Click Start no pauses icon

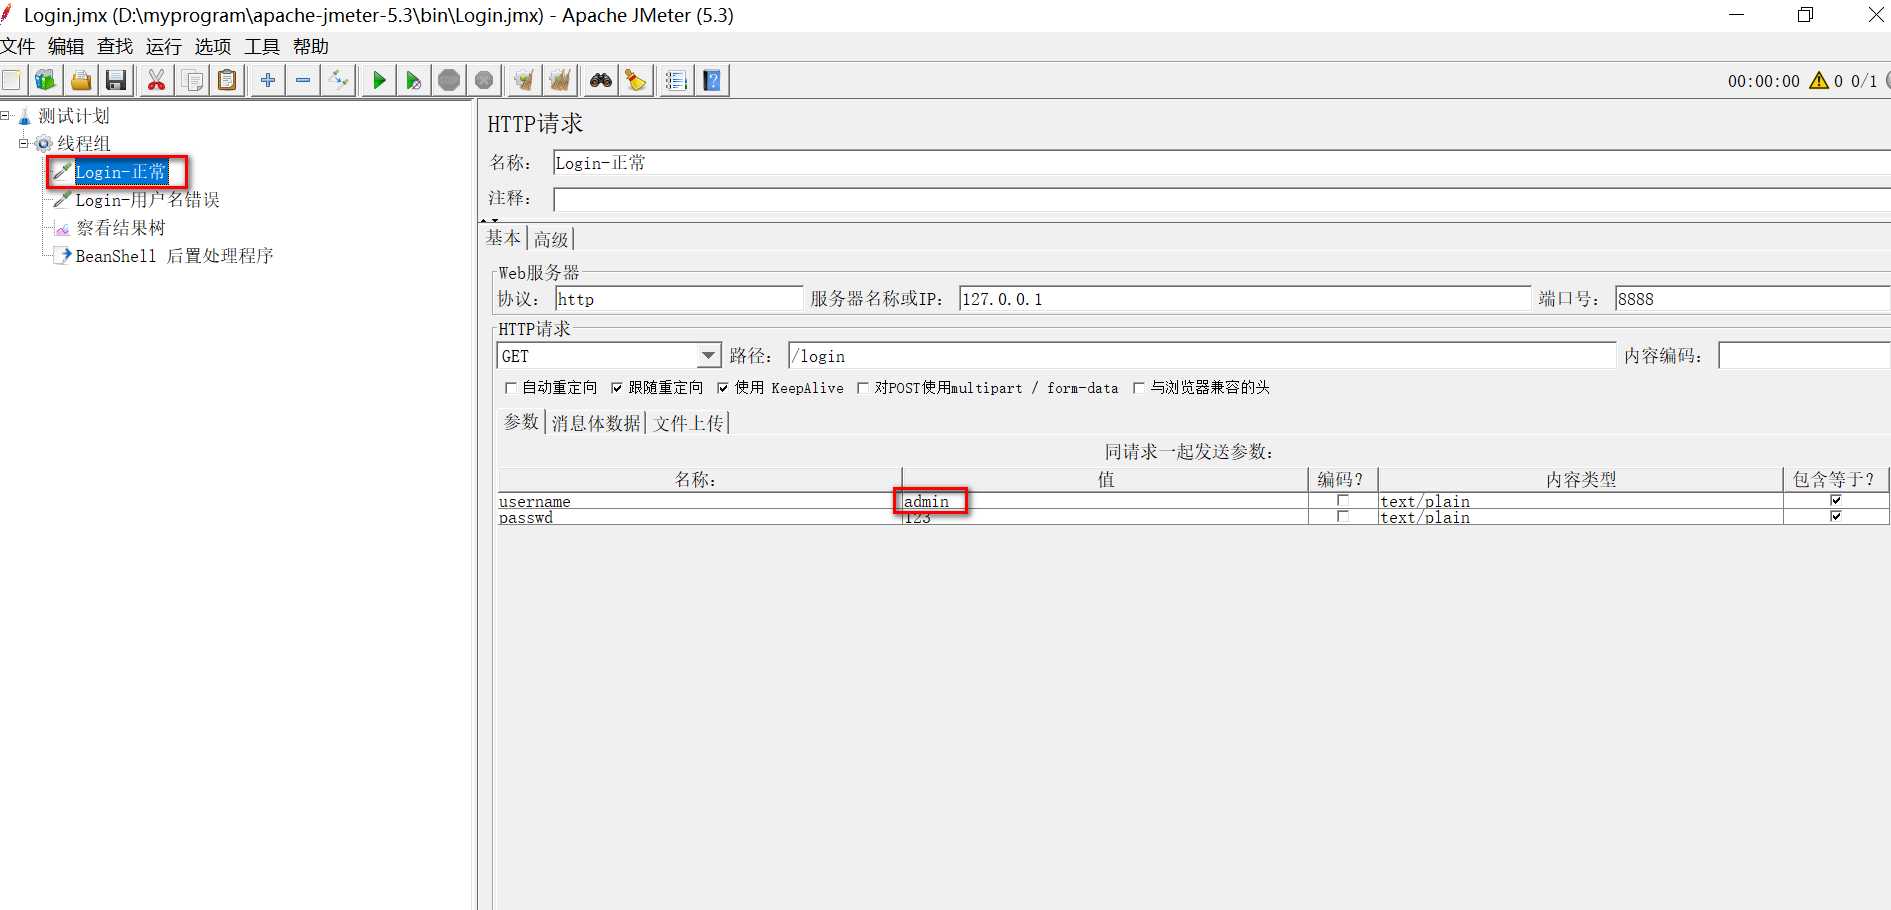point(414,80)
